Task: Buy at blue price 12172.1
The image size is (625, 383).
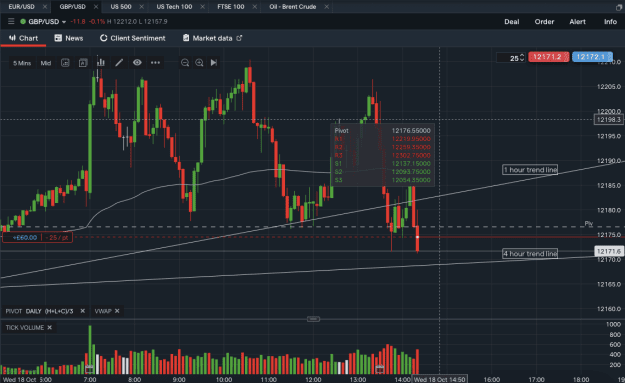Action: [x=592, y=57]
